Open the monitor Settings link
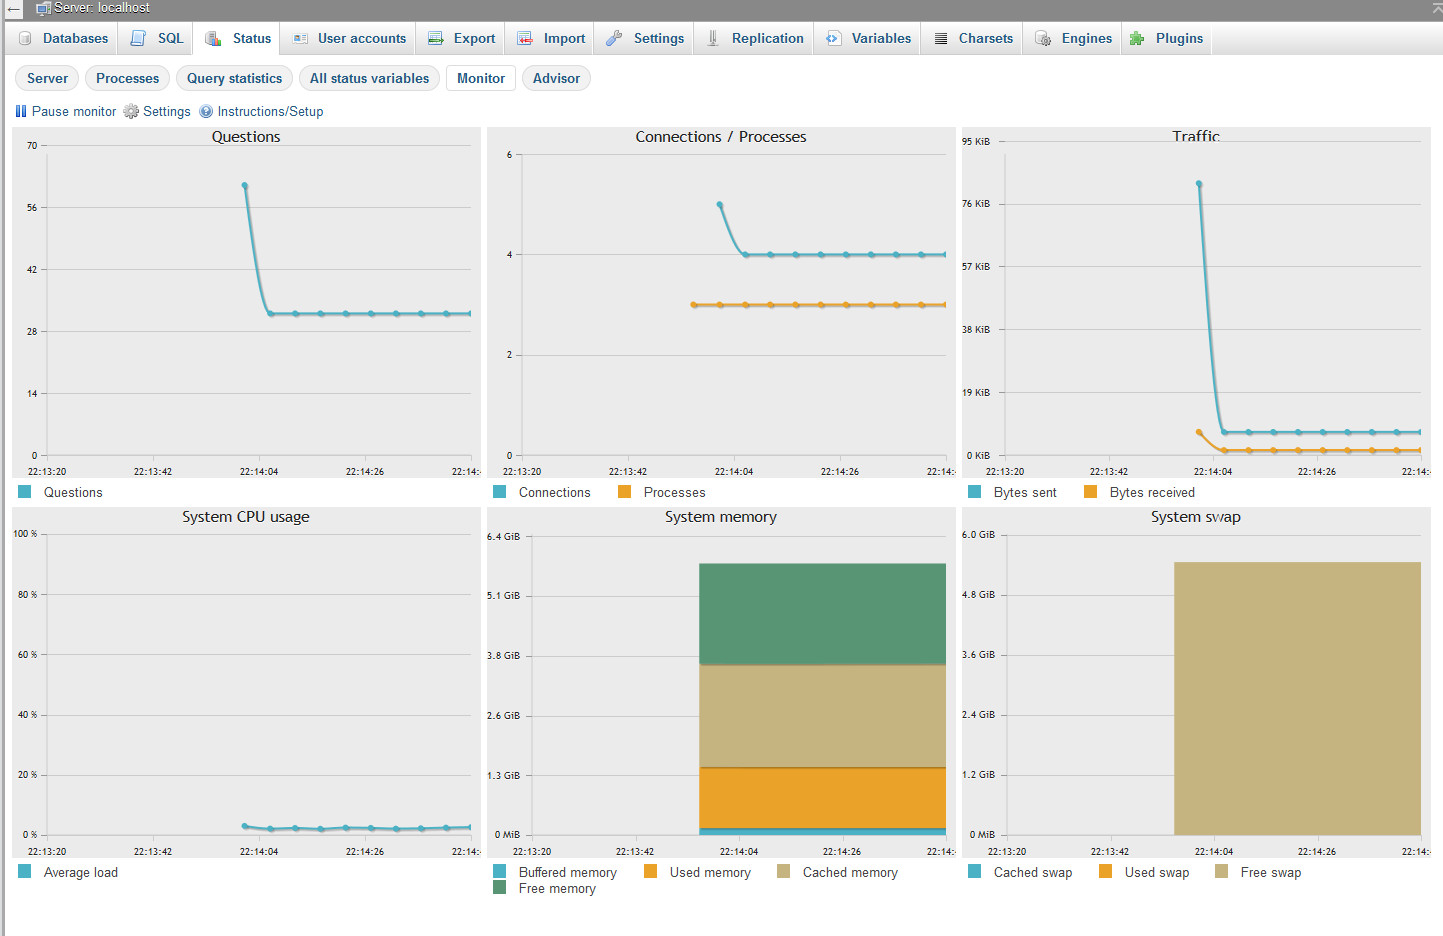1443x936 pixels. (166, 111)
